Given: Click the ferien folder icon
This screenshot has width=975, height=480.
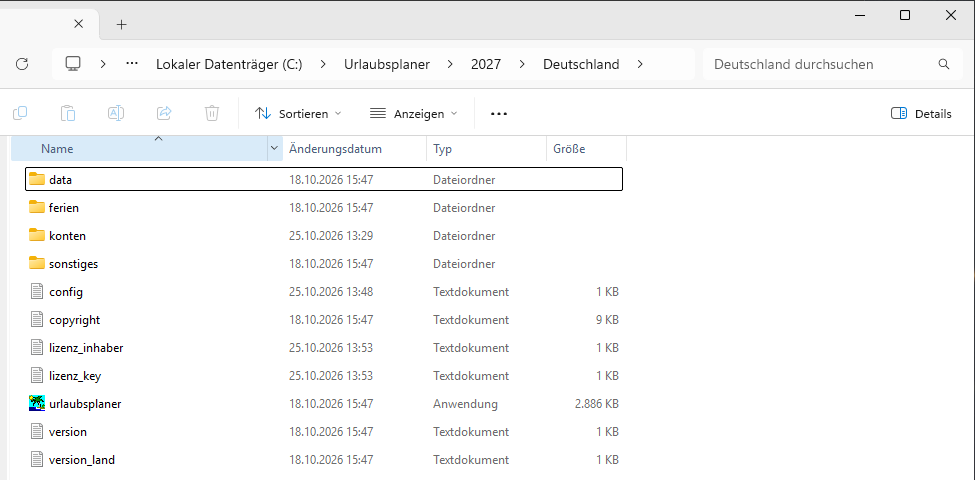Looking at the screenshot, I should [37, 208].
